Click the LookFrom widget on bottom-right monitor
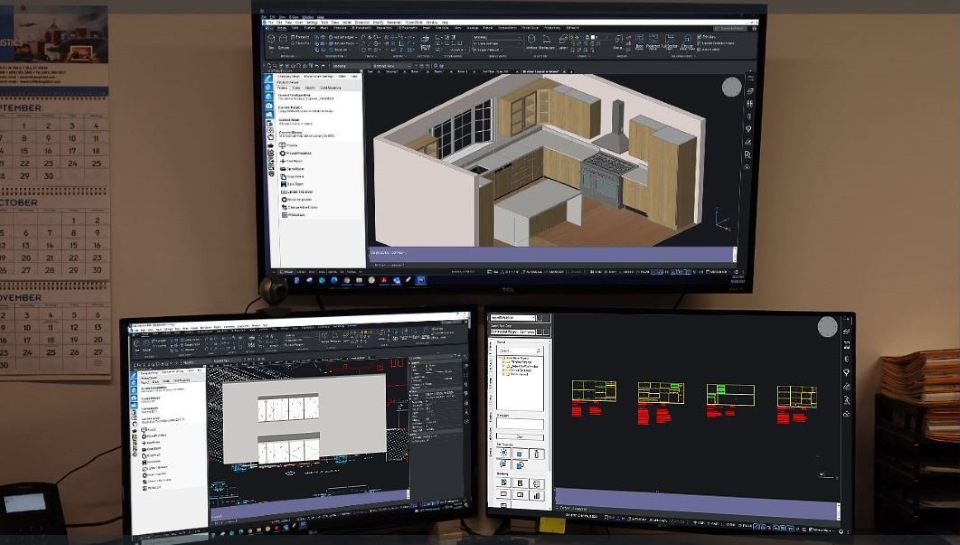Screen dimensions: 960x545 pyautogui.click(x=827, y=327)
